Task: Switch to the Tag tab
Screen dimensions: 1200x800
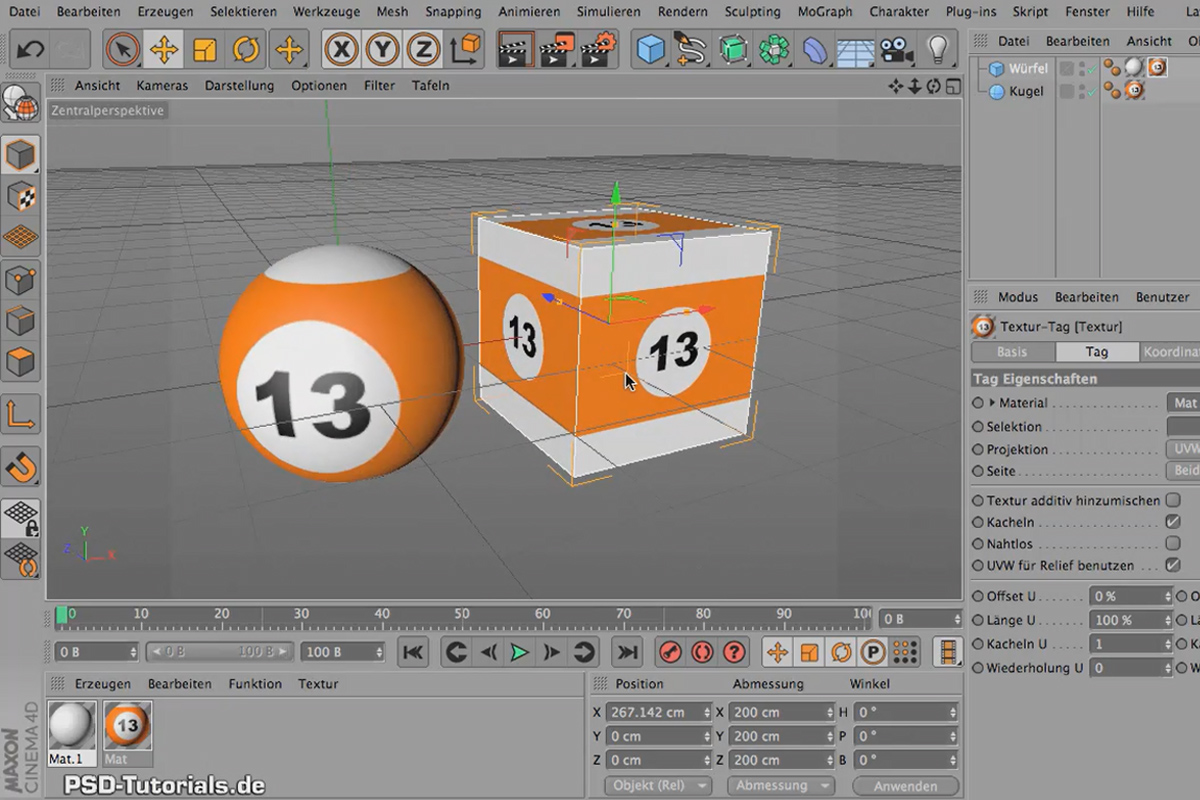Action: click(1097, 352)
